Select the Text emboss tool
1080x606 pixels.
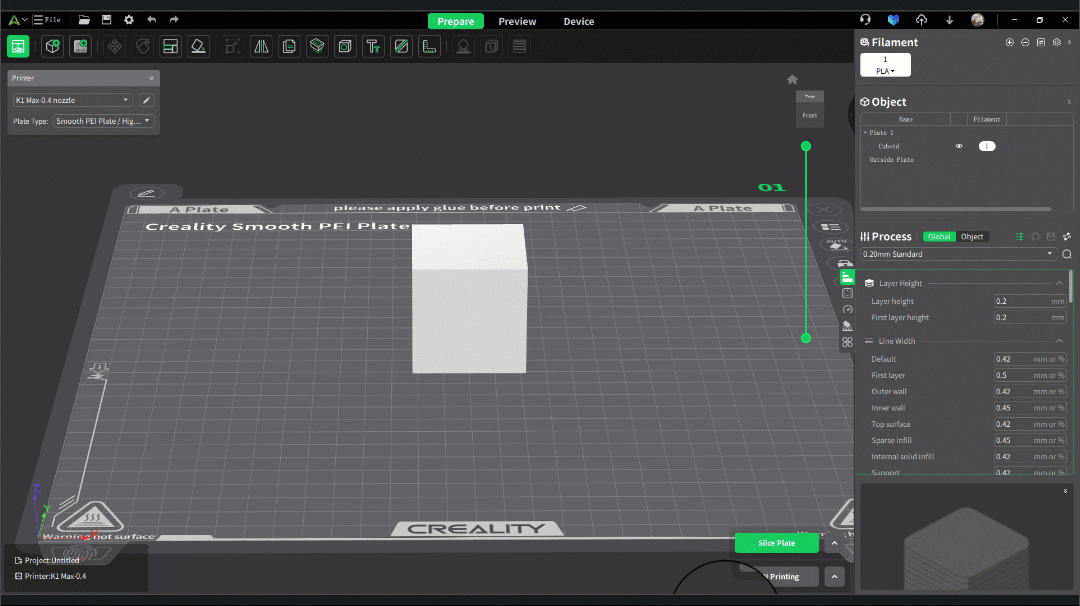click(x=373, y=46)
